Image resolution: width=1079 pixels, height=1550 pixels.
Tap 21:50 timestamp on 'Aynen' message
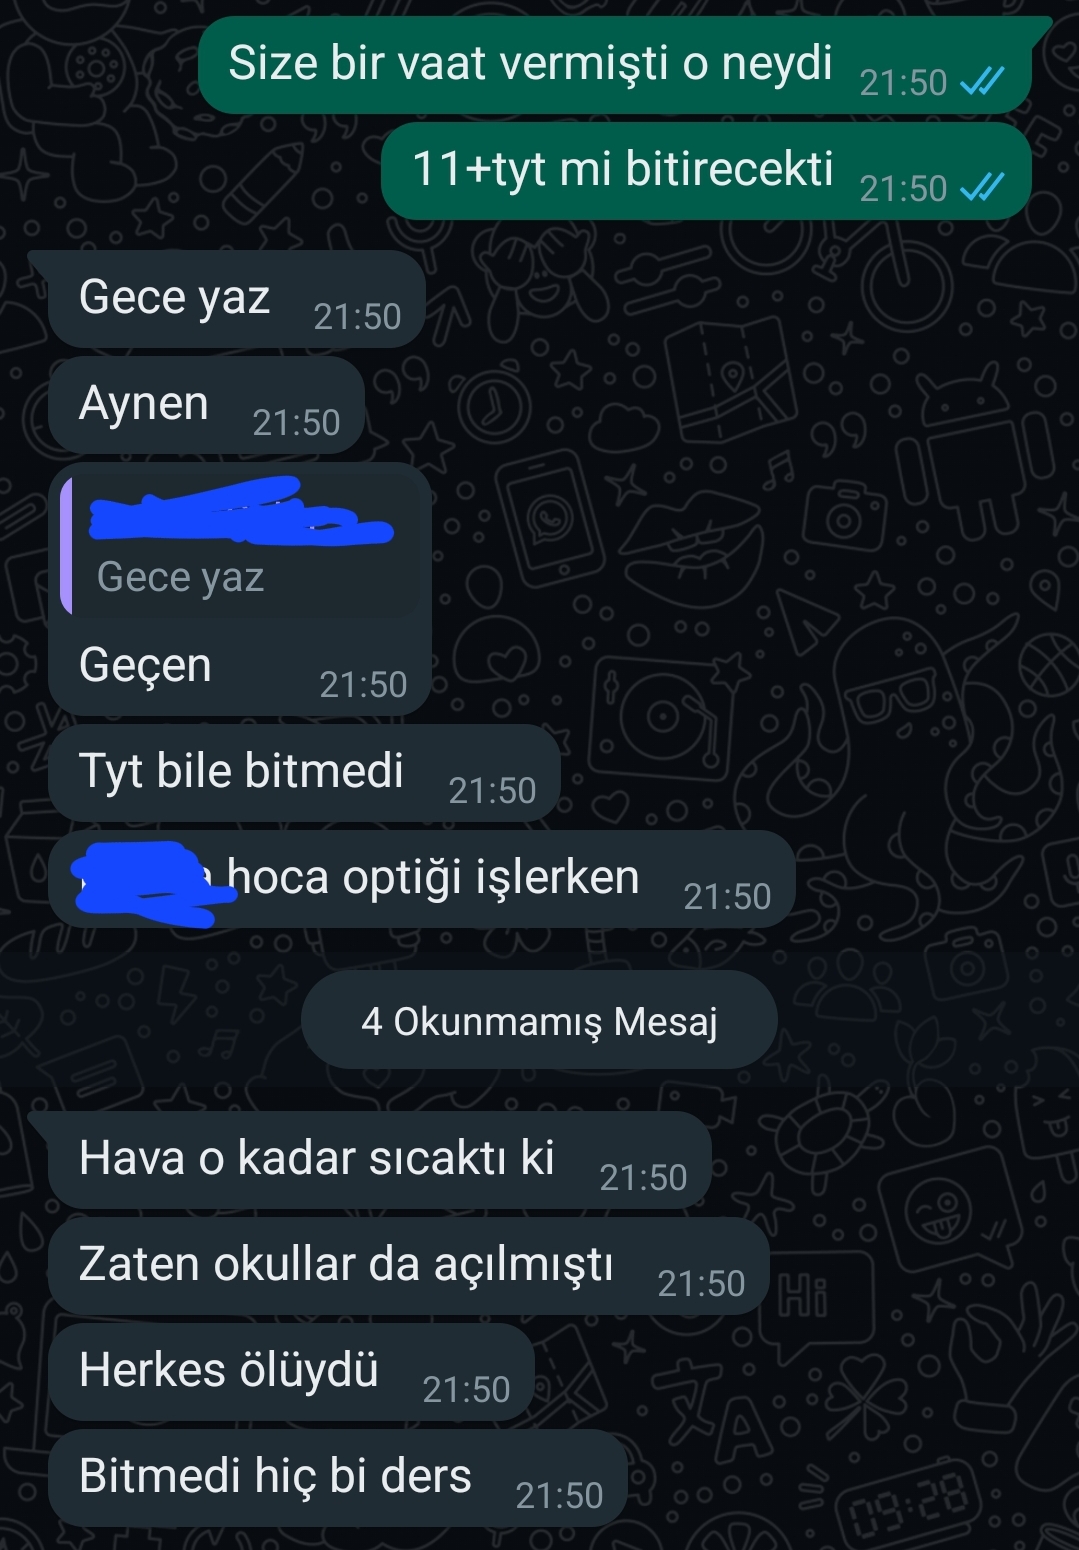(x=296, y=422)
